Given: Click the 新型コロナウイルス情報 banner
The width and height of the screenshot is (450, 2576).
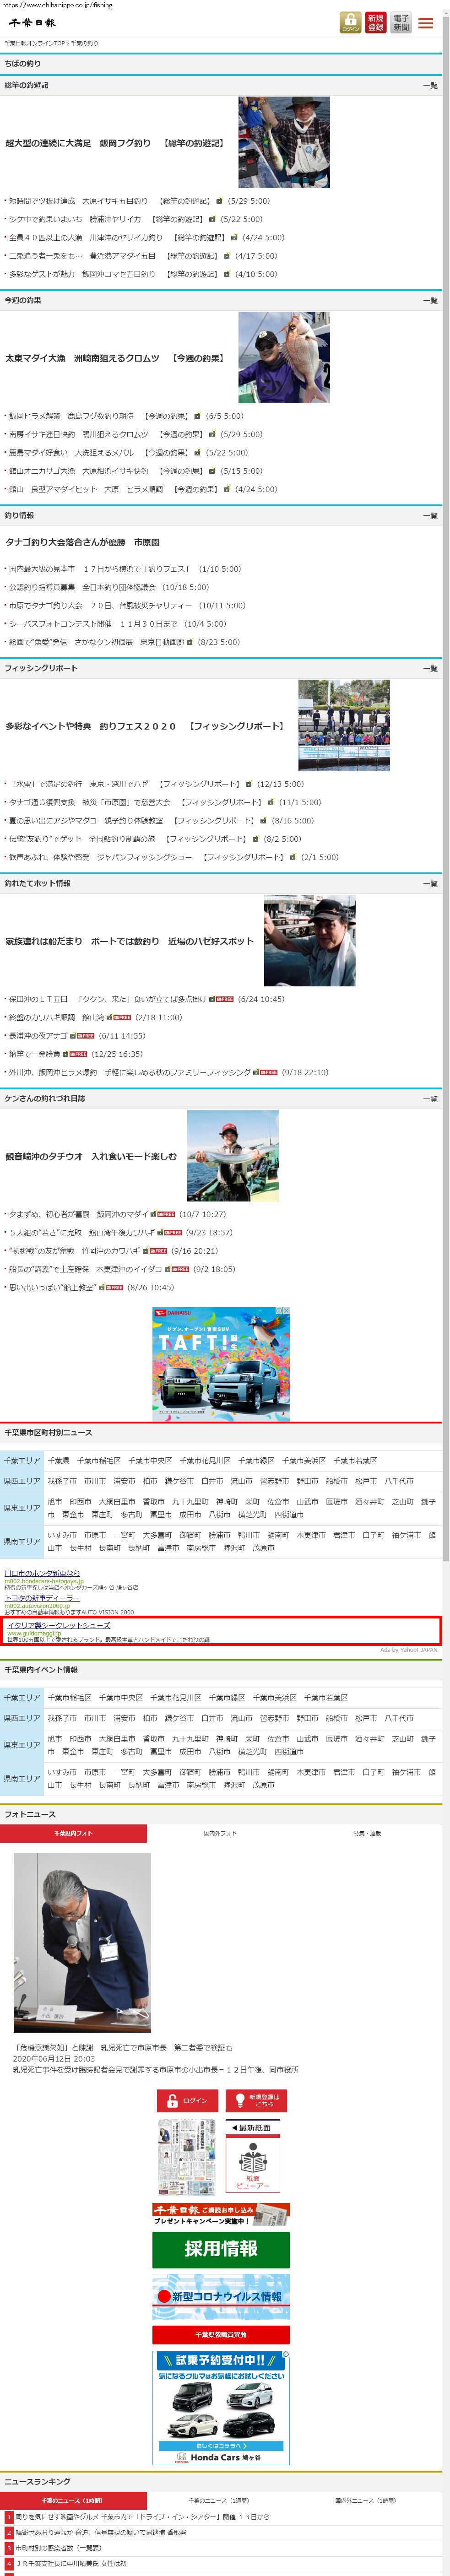Looking at the screenshot, I should tap(220, 2297).
